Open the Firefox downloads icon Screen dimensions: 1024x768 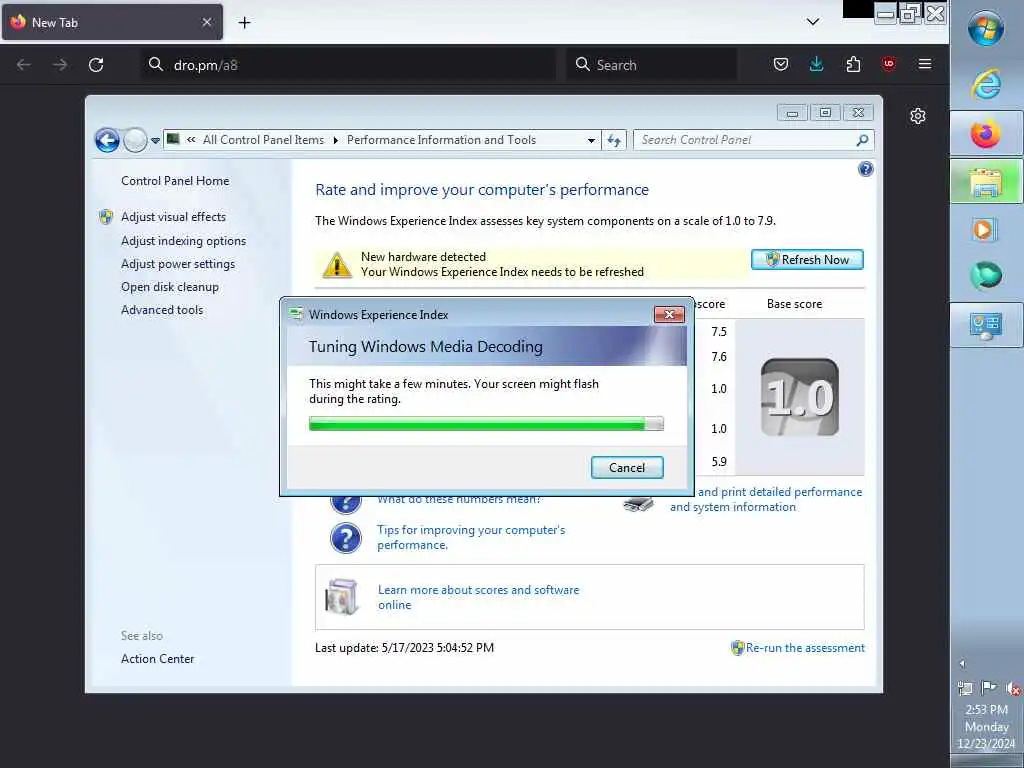[x=816, y=64]
